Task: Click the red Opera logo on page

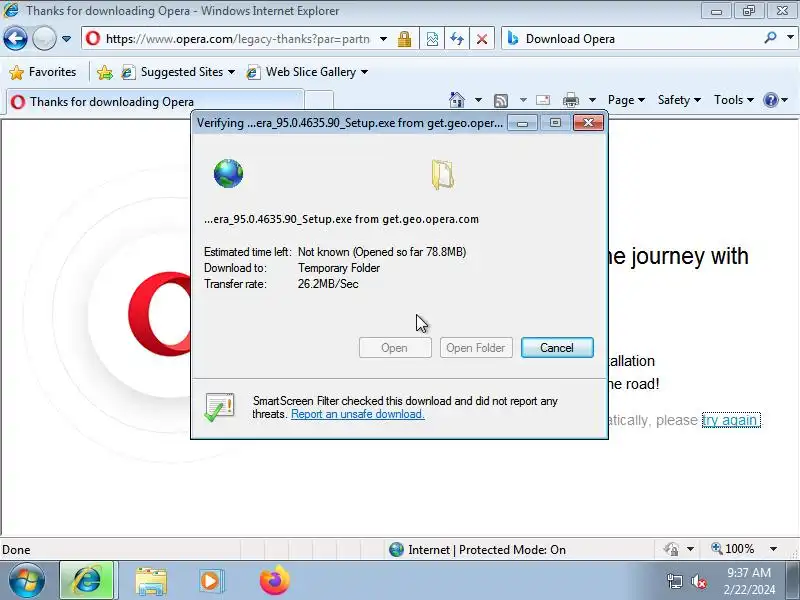Action: [x=159, y=314]
